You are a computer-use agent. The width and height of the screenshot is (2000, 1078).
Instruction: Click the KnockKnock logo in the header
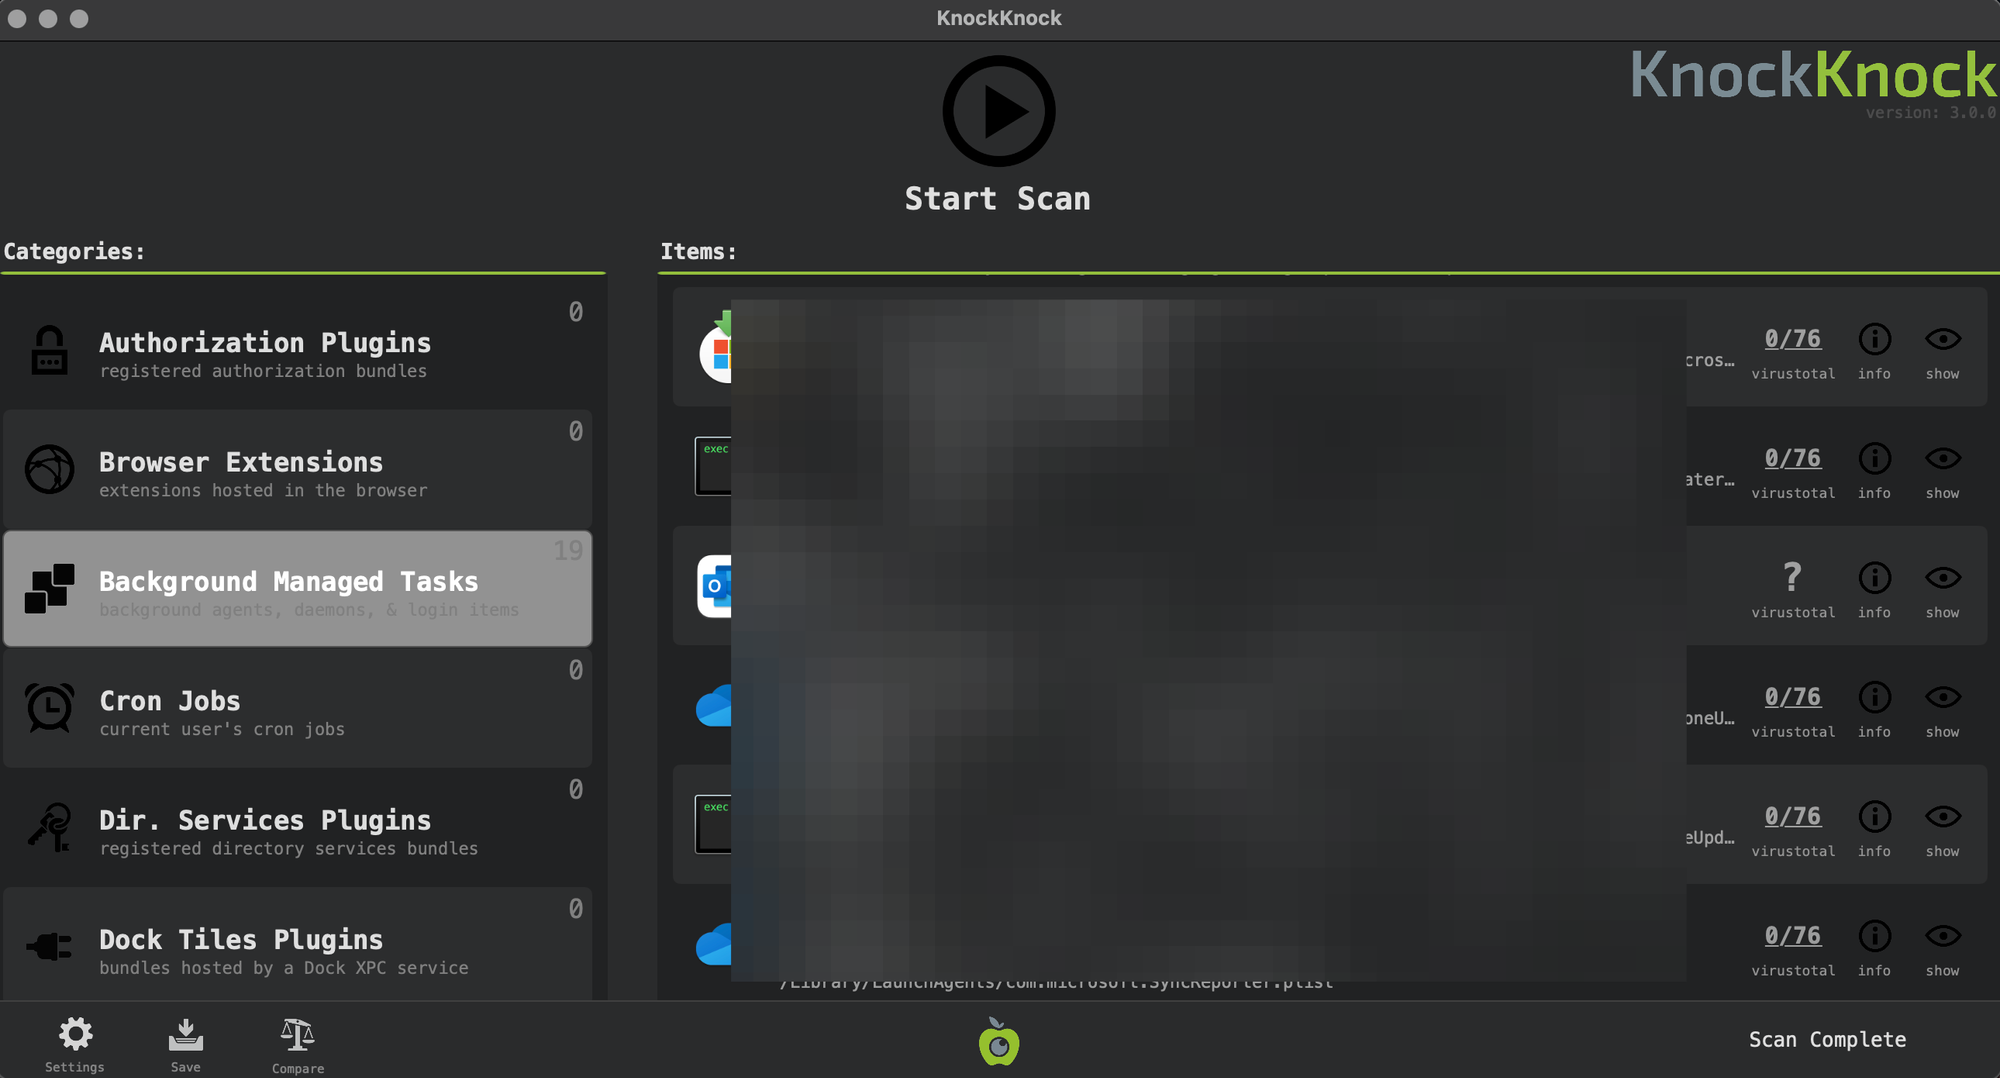tap(1813, 75)
